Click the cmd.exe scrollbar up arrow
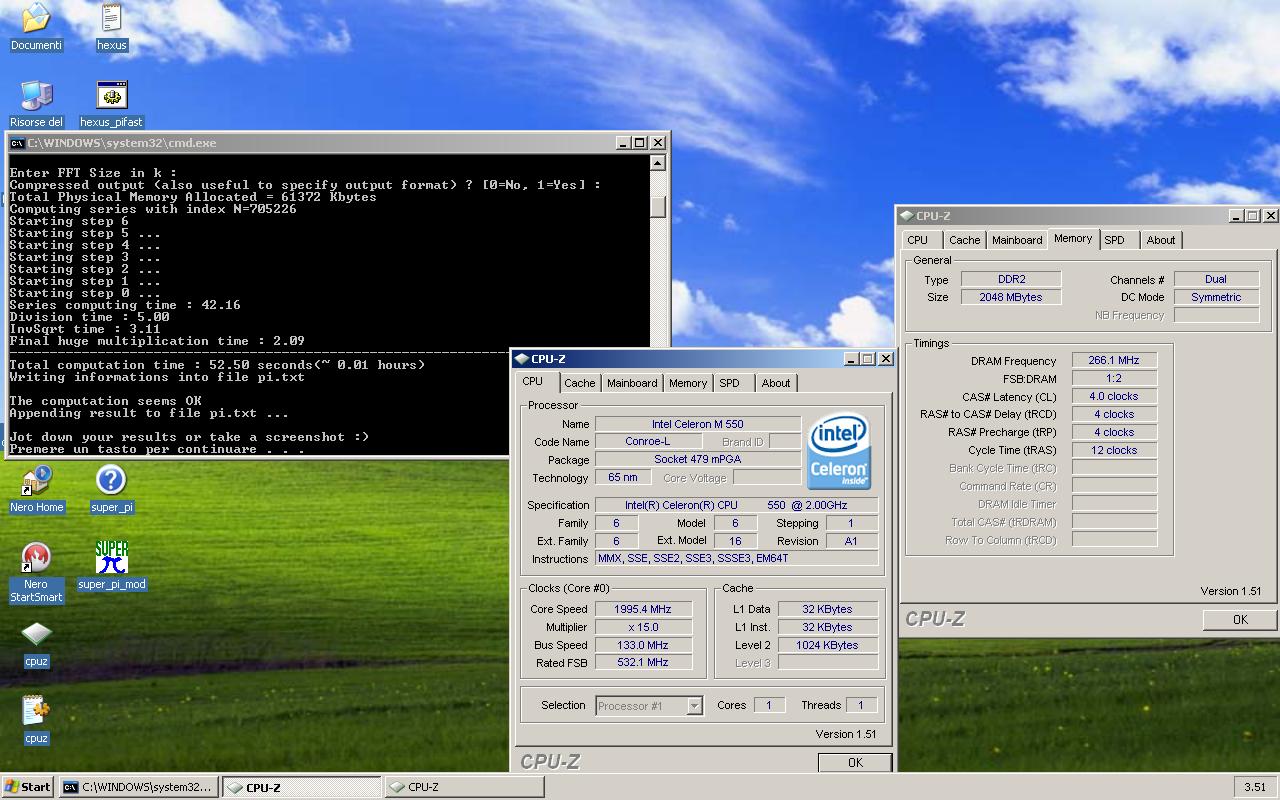 click(x=658, y=161)
